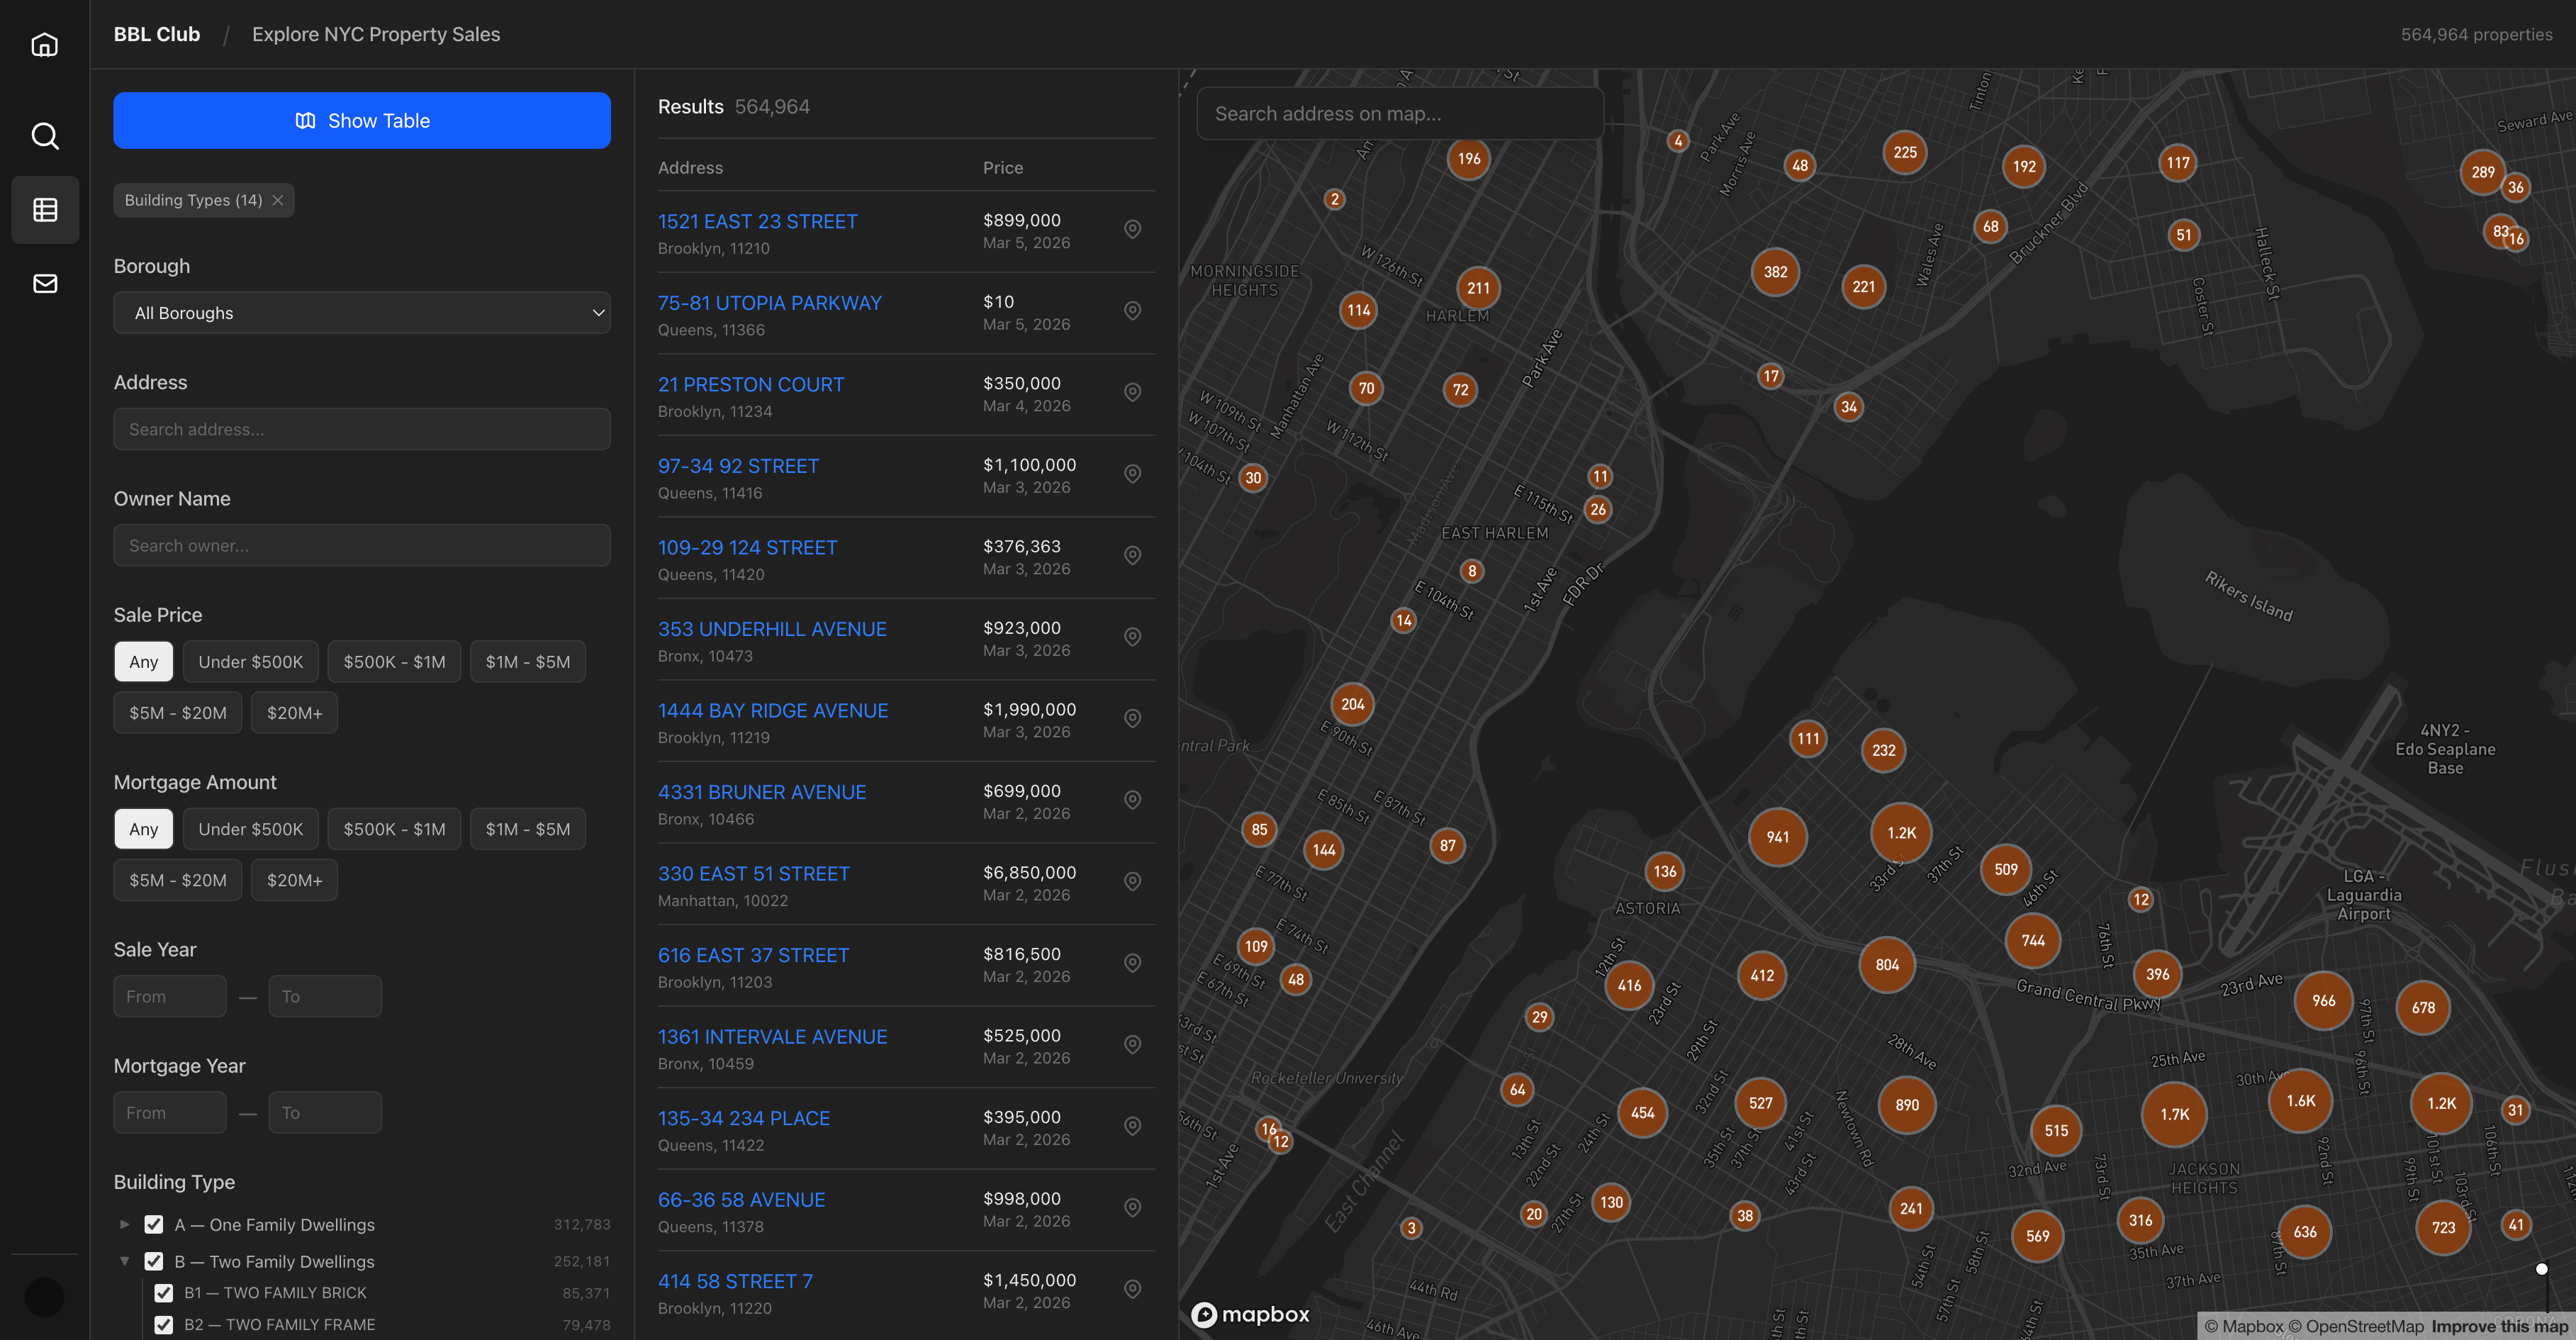2576x1340 pixels.
Task: Click the 941 map cluster
Action: coord(1777,837)
